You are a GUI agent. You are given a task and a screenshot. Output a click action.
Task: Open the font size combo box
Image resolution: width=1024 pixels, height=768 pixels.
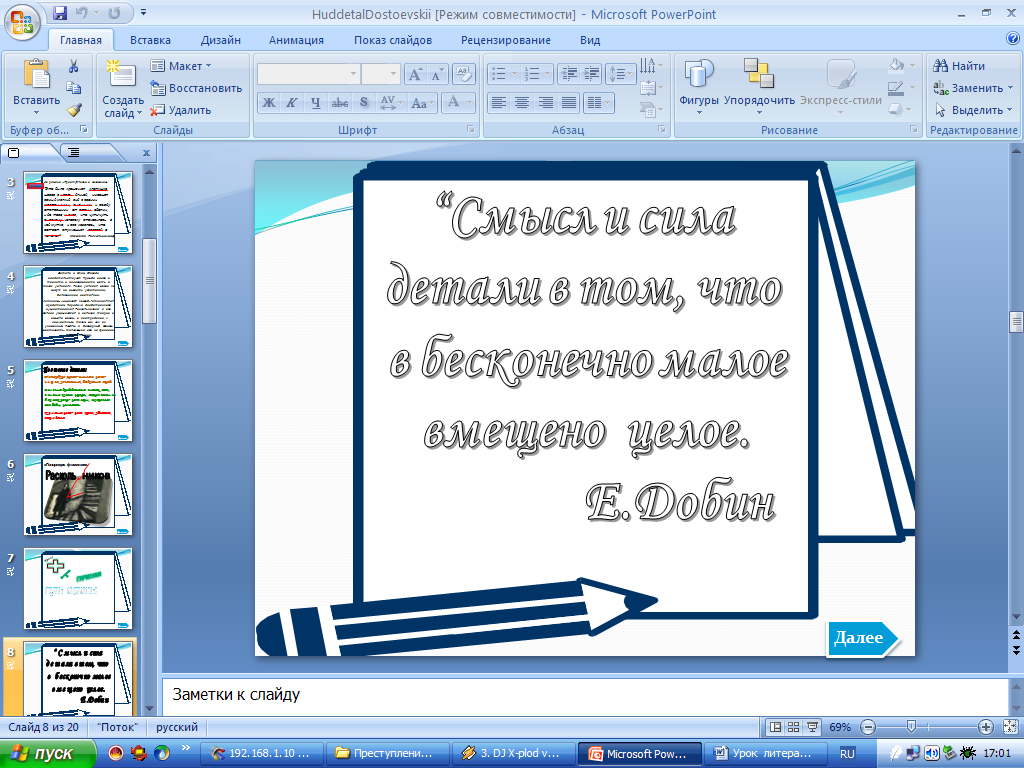click(x=380, y=74)
